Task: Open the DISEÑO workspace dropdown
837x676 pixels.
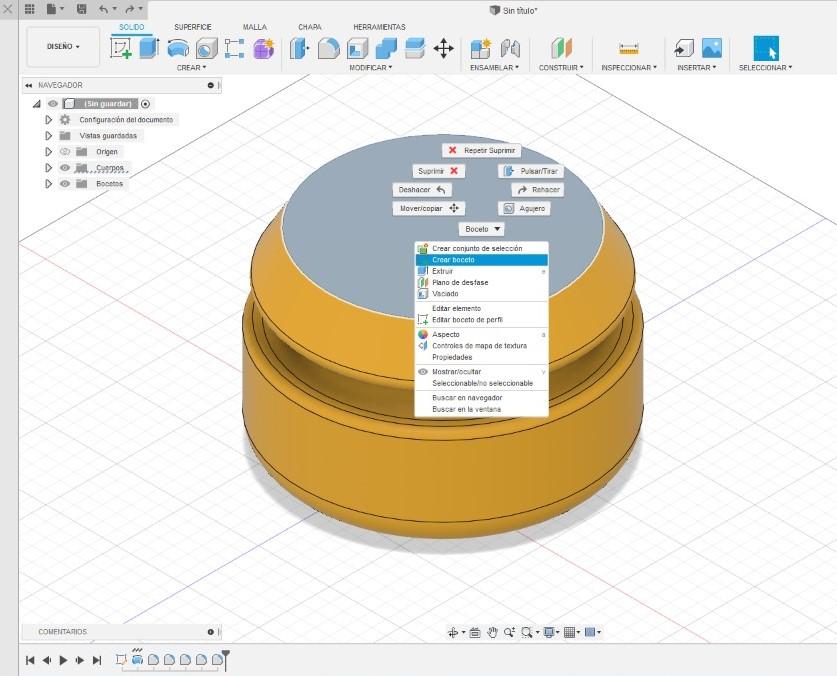Action: [63, 47]
